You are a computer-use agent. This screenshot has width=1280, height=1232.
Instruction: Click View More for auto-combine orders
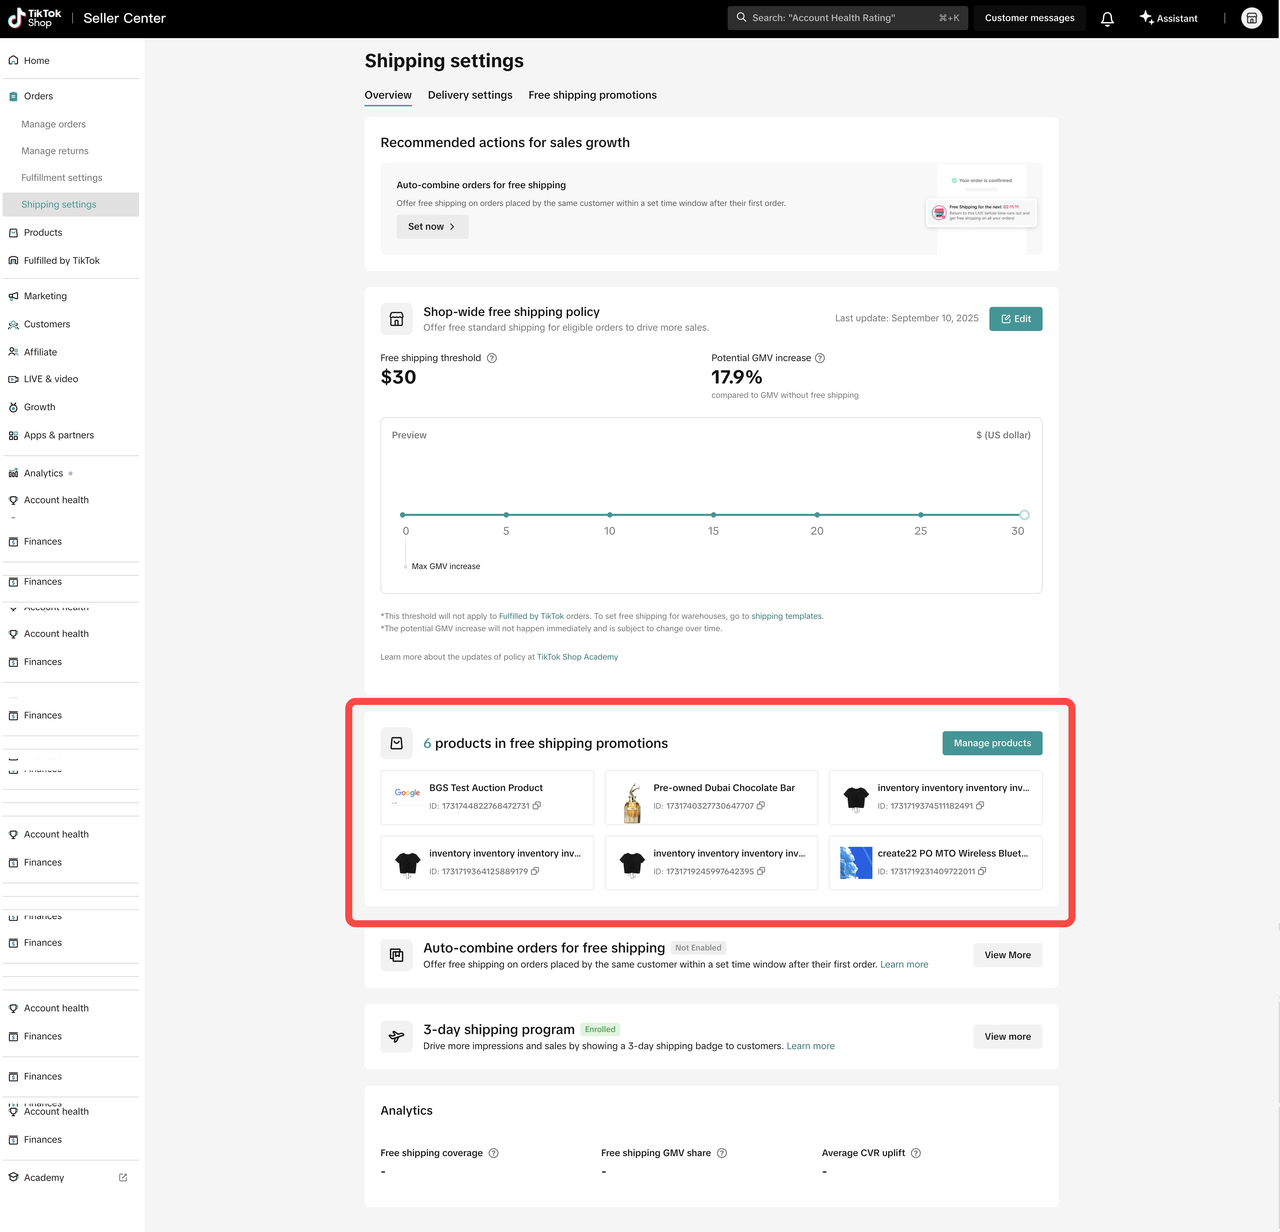tap(1007, 955)
